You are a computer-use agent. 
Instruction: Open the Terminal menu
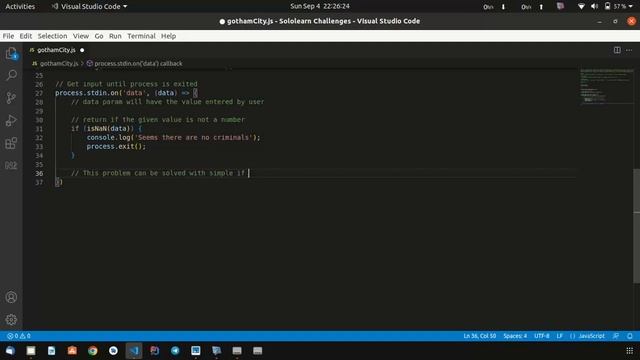click(141, 36)
